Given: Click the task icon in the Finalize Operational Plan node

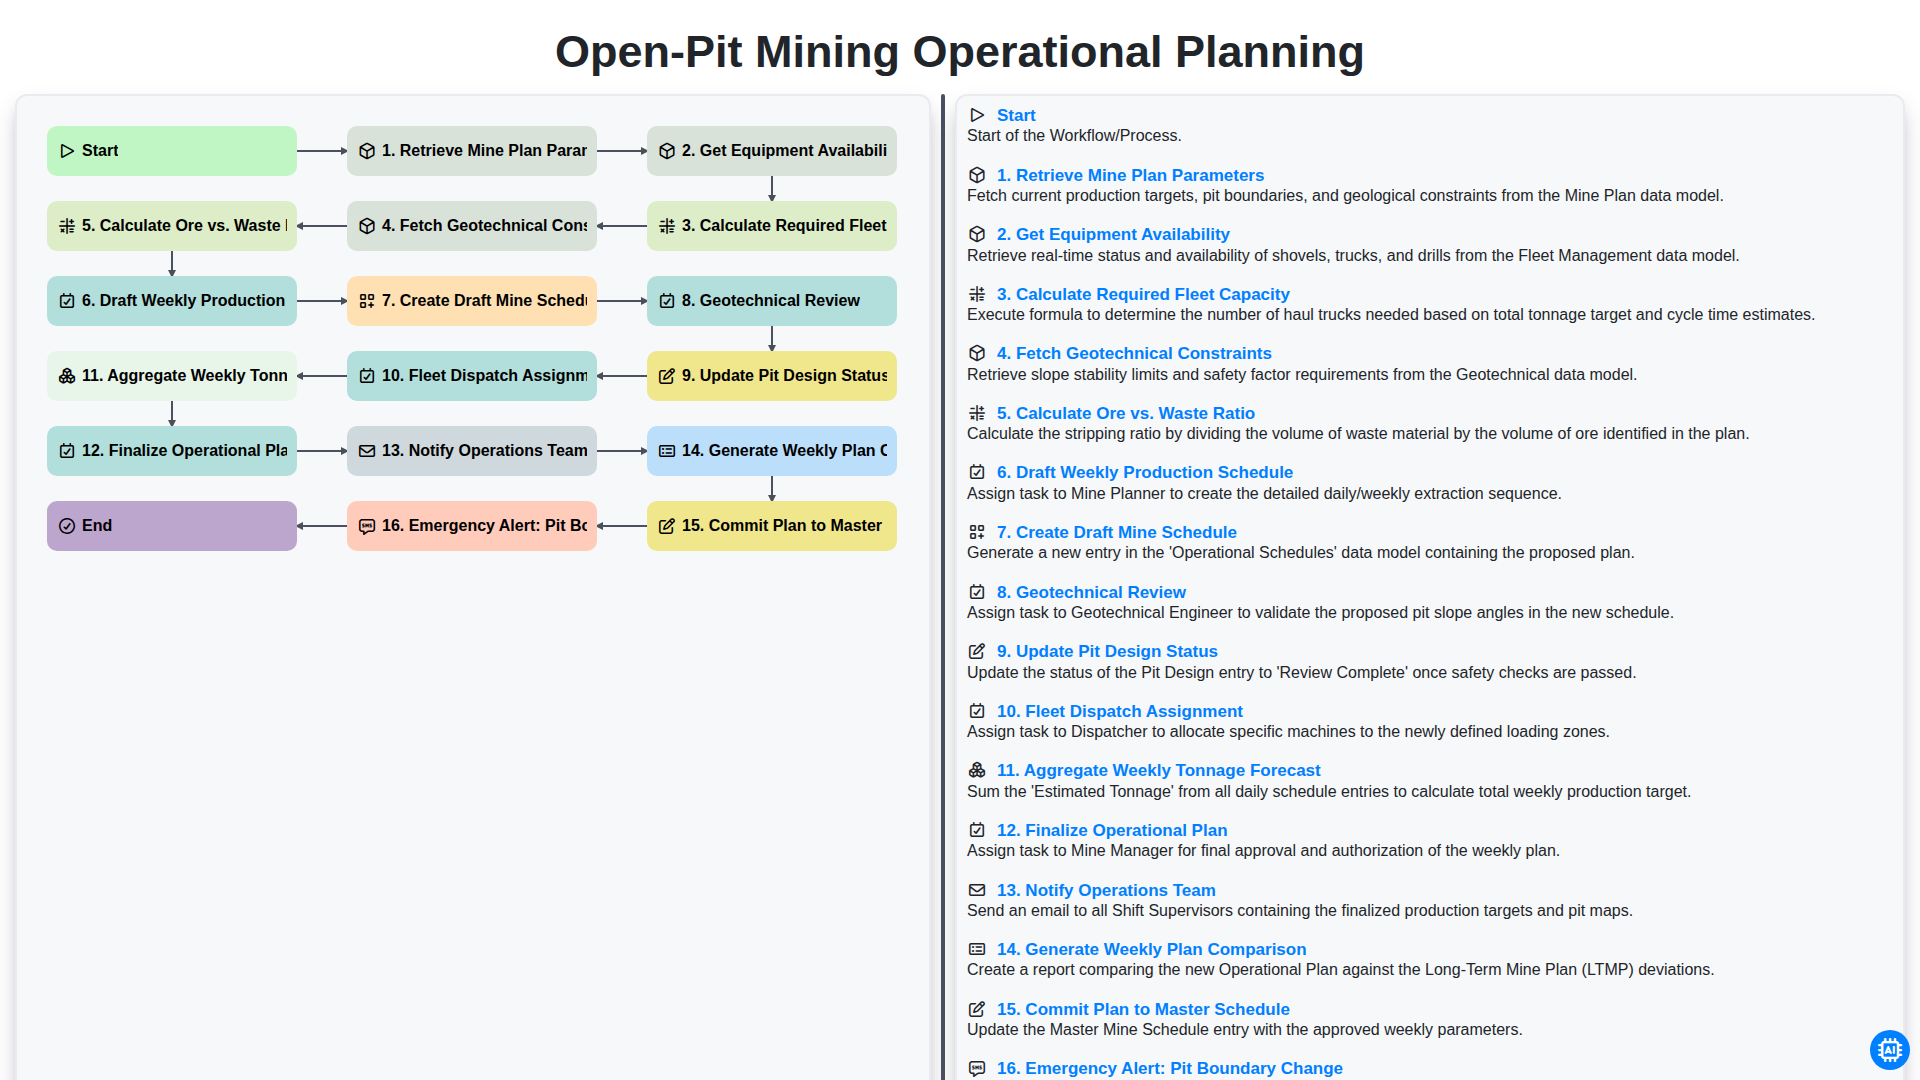Looking at the screenshot, I should (x=67, y=451).
